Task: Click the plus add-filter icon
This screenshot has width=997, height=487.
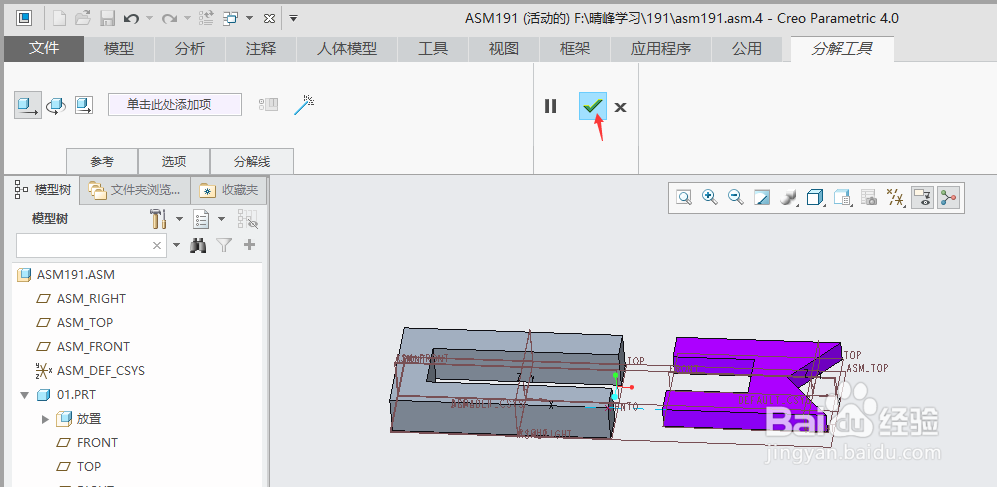Action: pyautogui.click(x=249, y=245)
